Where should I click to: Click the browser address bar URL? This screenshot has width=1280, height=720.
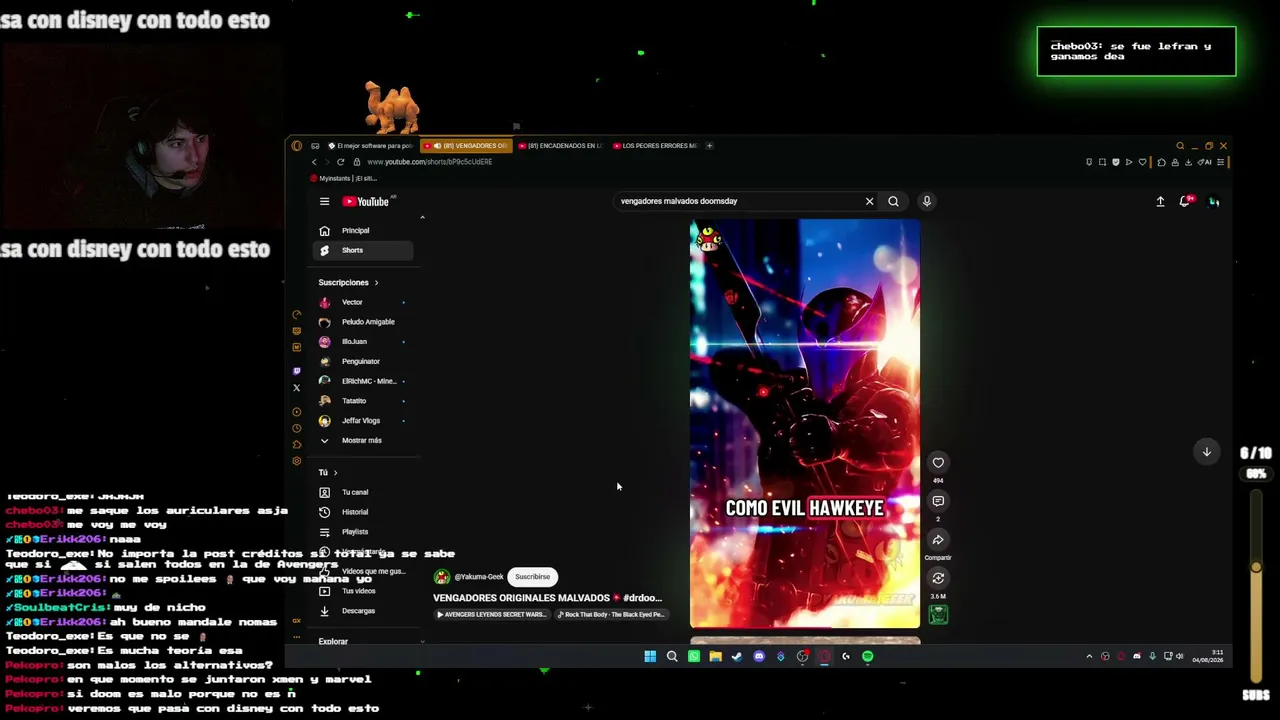429,162
